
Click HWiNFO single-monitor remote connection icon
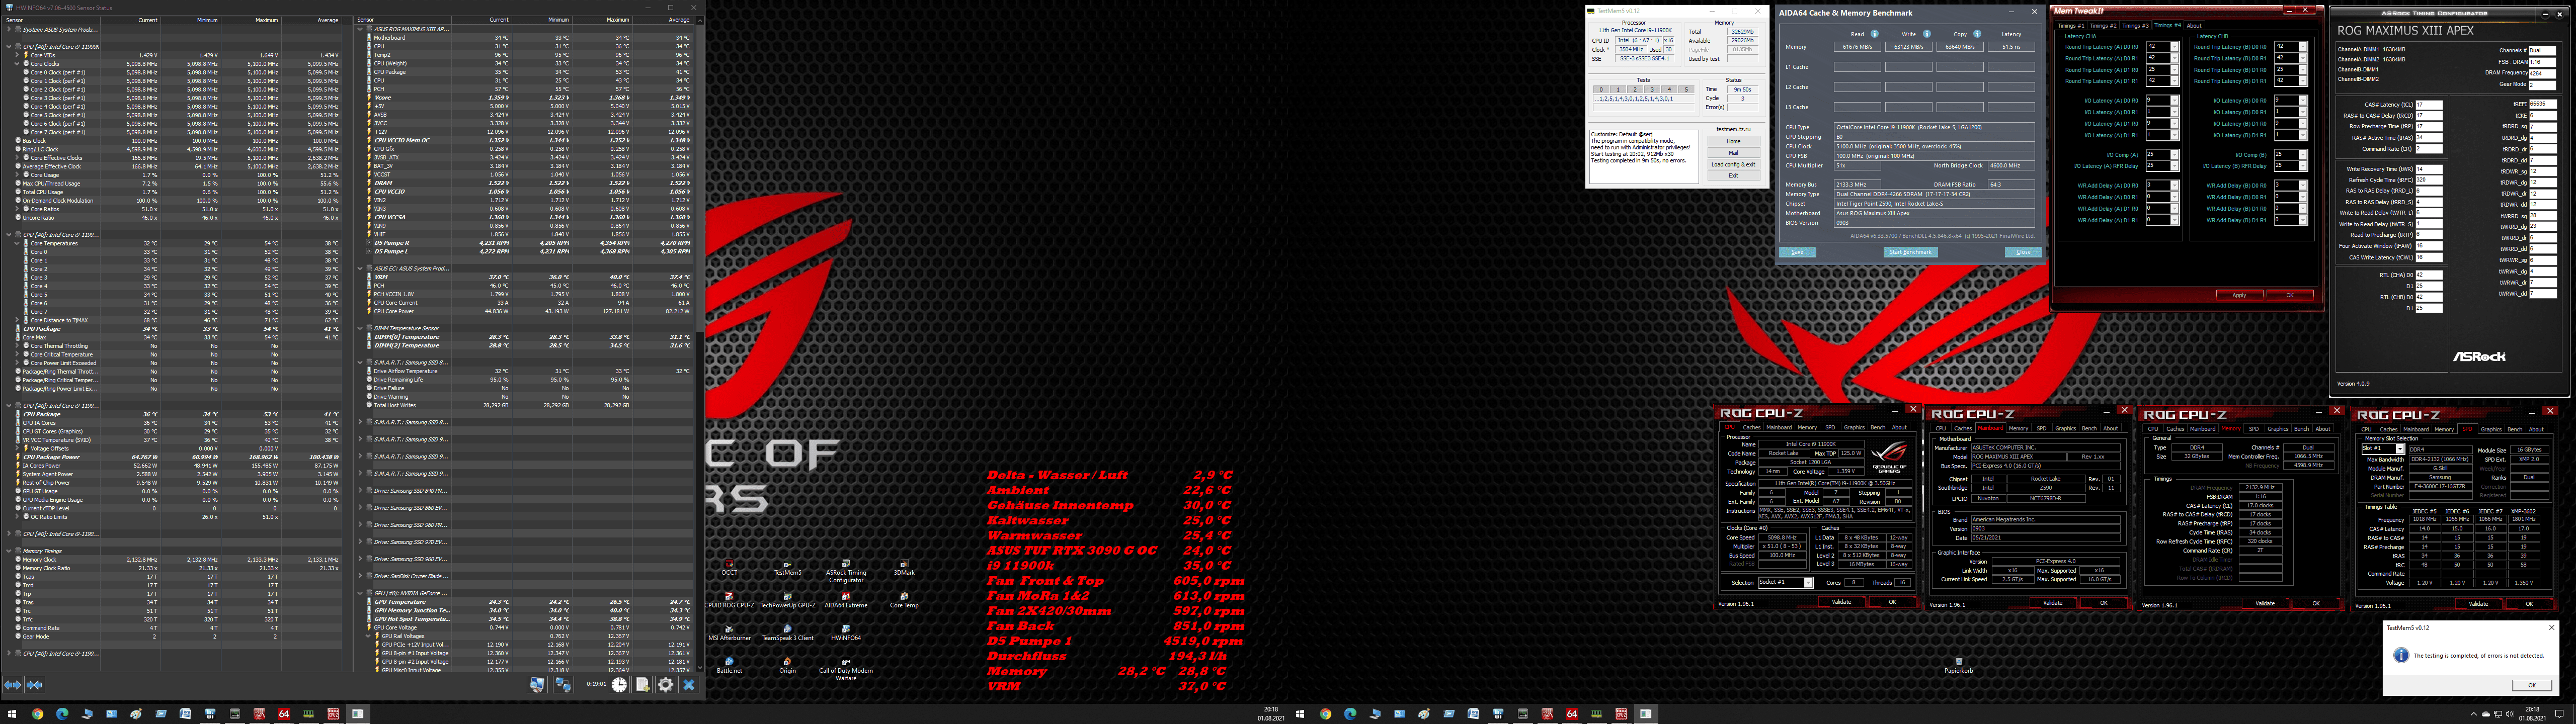[537, 685]
